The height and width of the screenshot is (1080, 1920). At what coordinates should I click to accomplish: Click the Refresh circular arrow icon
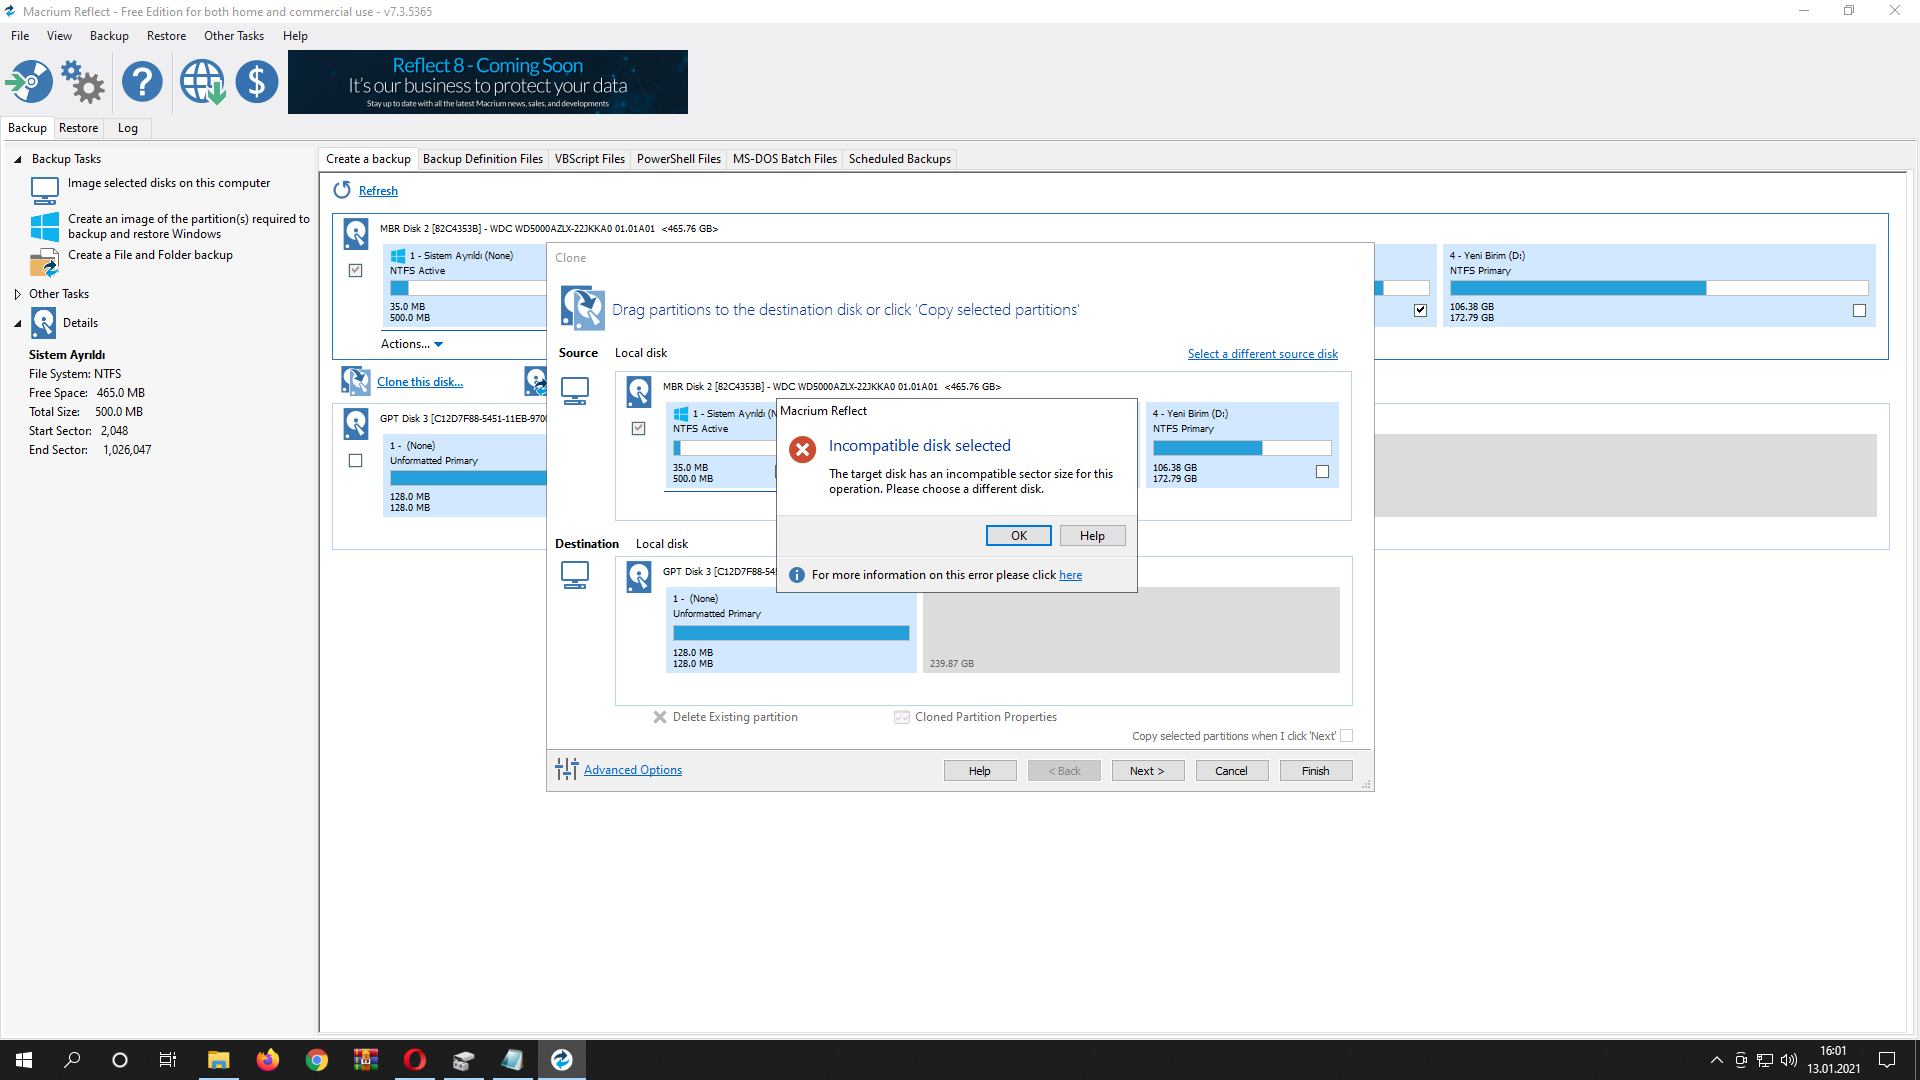click(x=342, y=190)
